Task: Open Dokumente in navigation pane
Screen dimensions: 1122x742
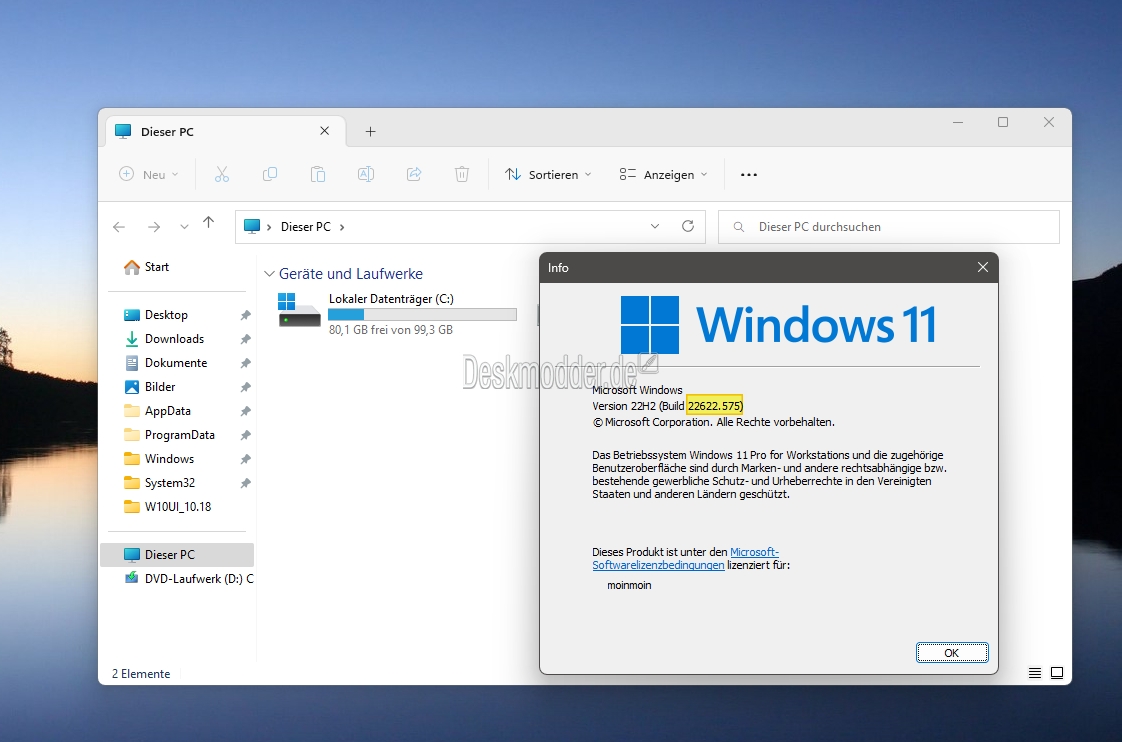Action: tap(175, 363)
